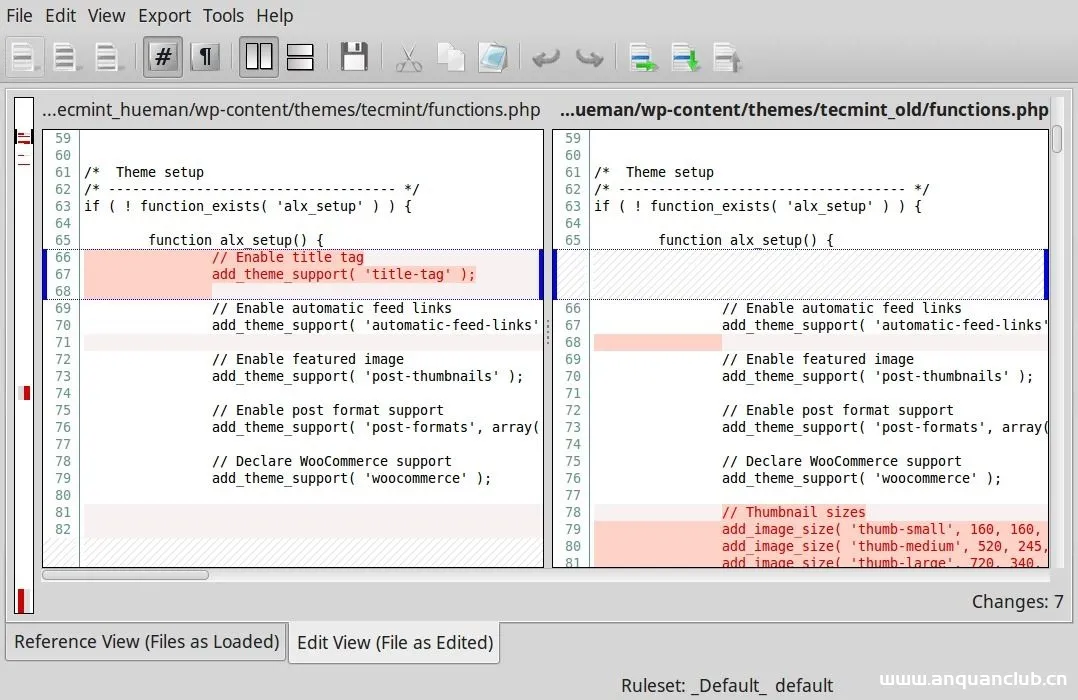The width and height of the screenshot is (1078, 700).
Task: Select side-by-side vertical split layout
Action: (259, 56)
